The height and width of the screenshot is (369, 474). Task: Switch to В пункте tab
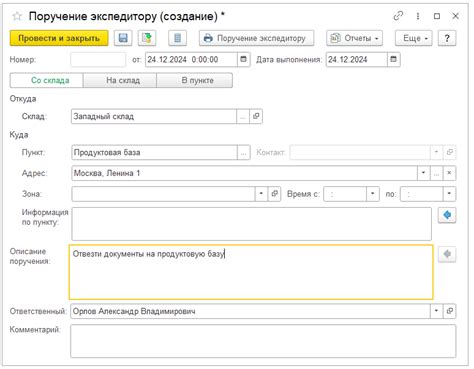(195, 80)
